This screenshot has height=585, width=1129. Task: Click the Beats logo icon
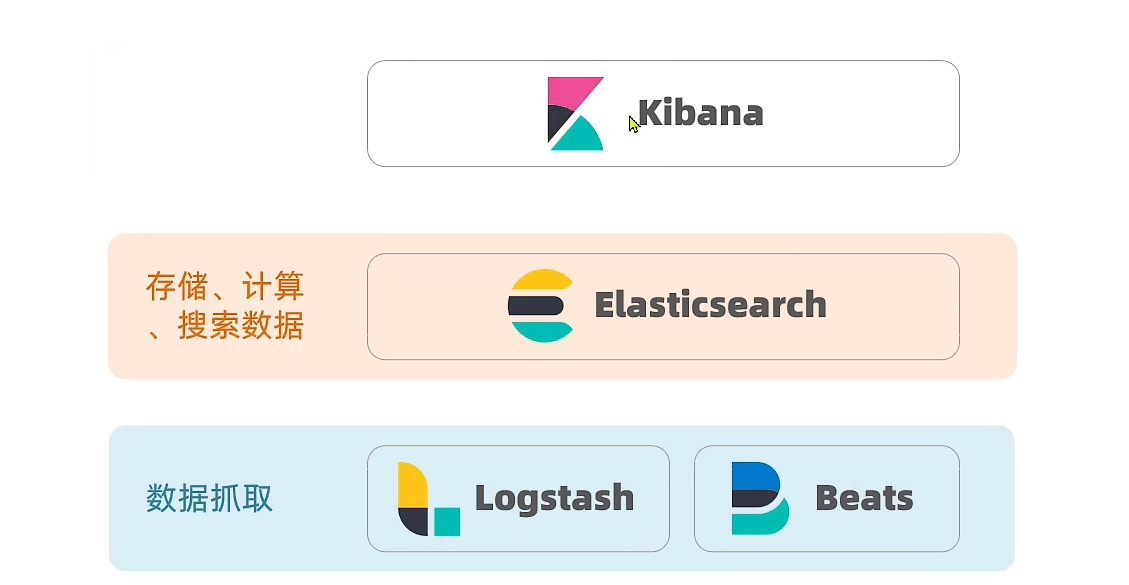coord(760,498)
